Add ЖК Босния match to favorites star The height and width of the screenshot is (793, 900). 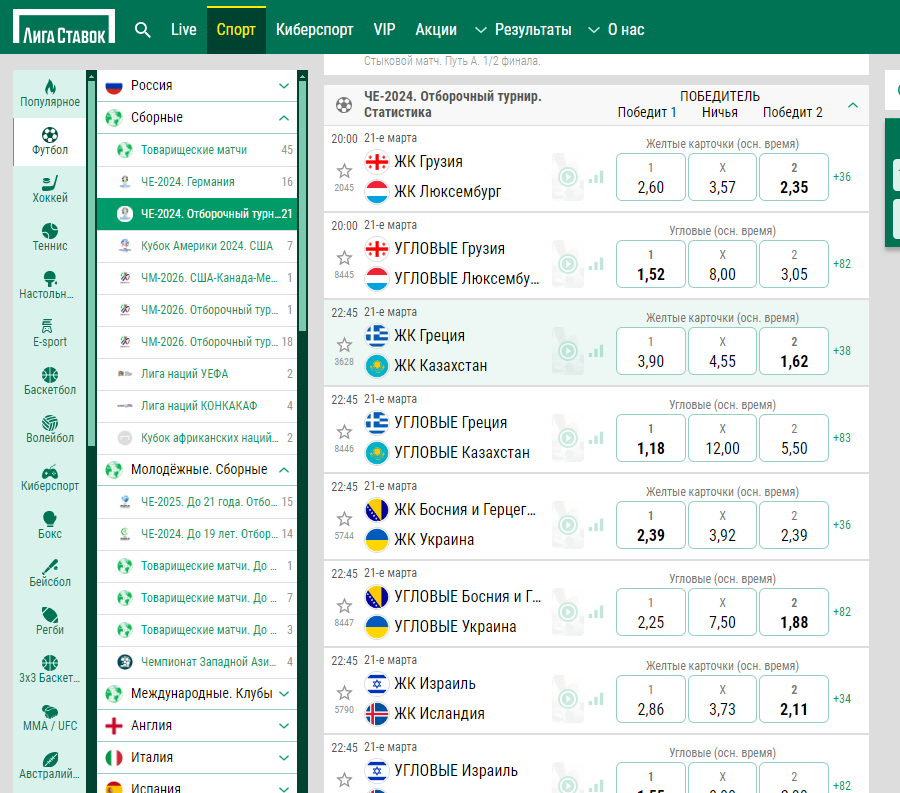pos(344,519)
